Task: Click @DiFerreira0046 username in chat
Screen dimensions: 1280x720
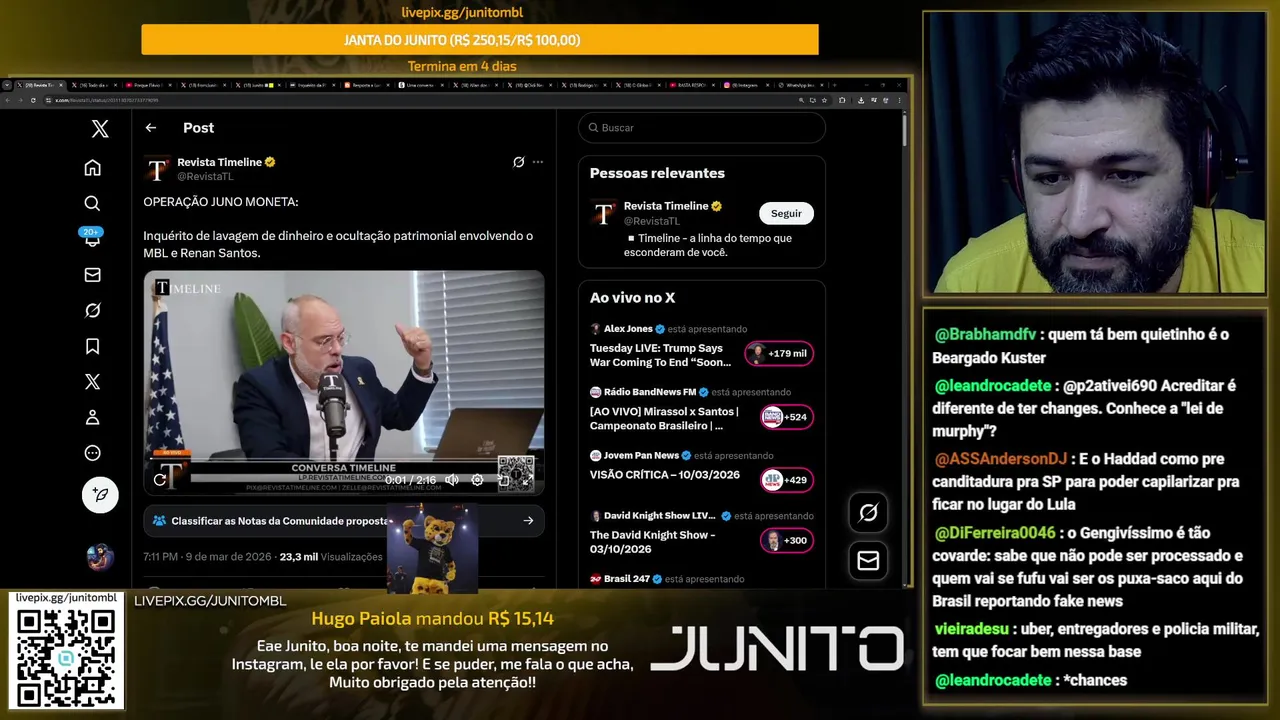Action: (x=995, y=533)
